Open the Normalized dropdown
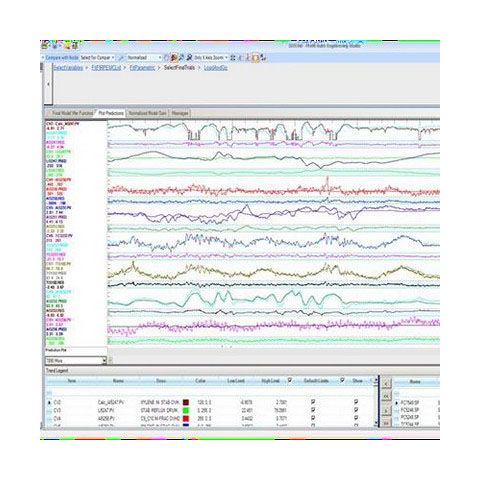 145,58
